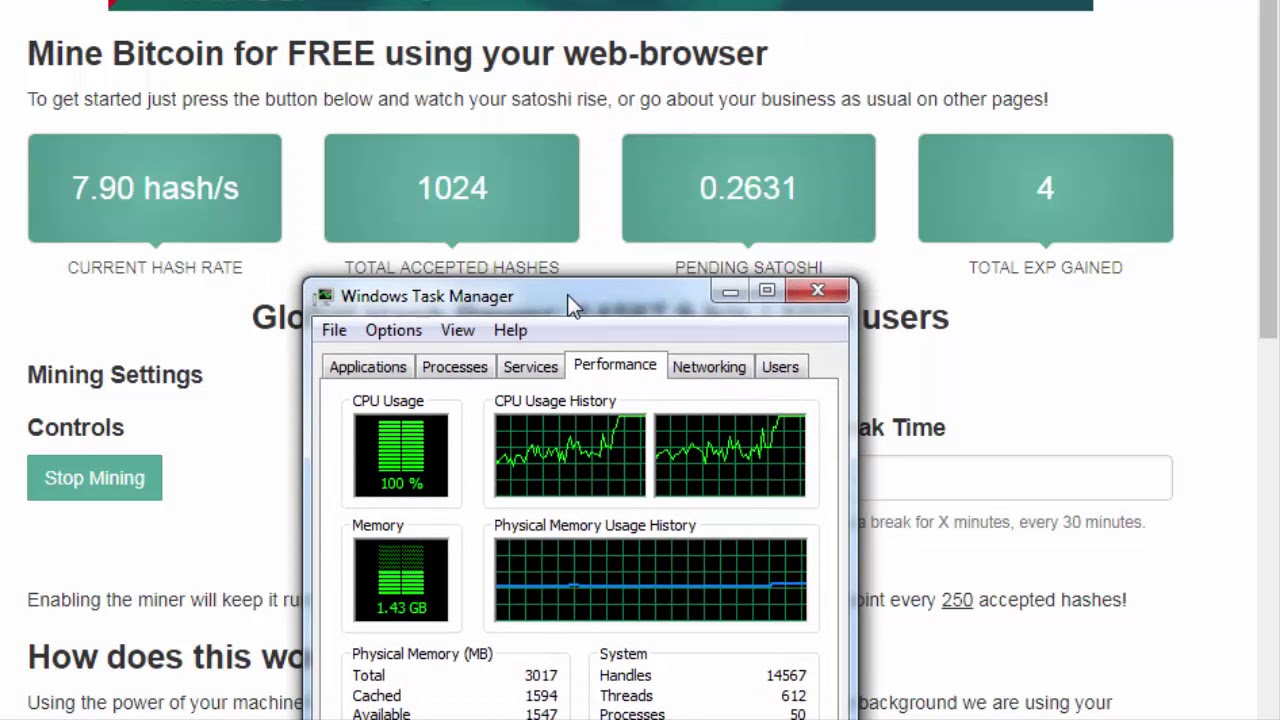Click the Mining Settings heading

[115, 375]
